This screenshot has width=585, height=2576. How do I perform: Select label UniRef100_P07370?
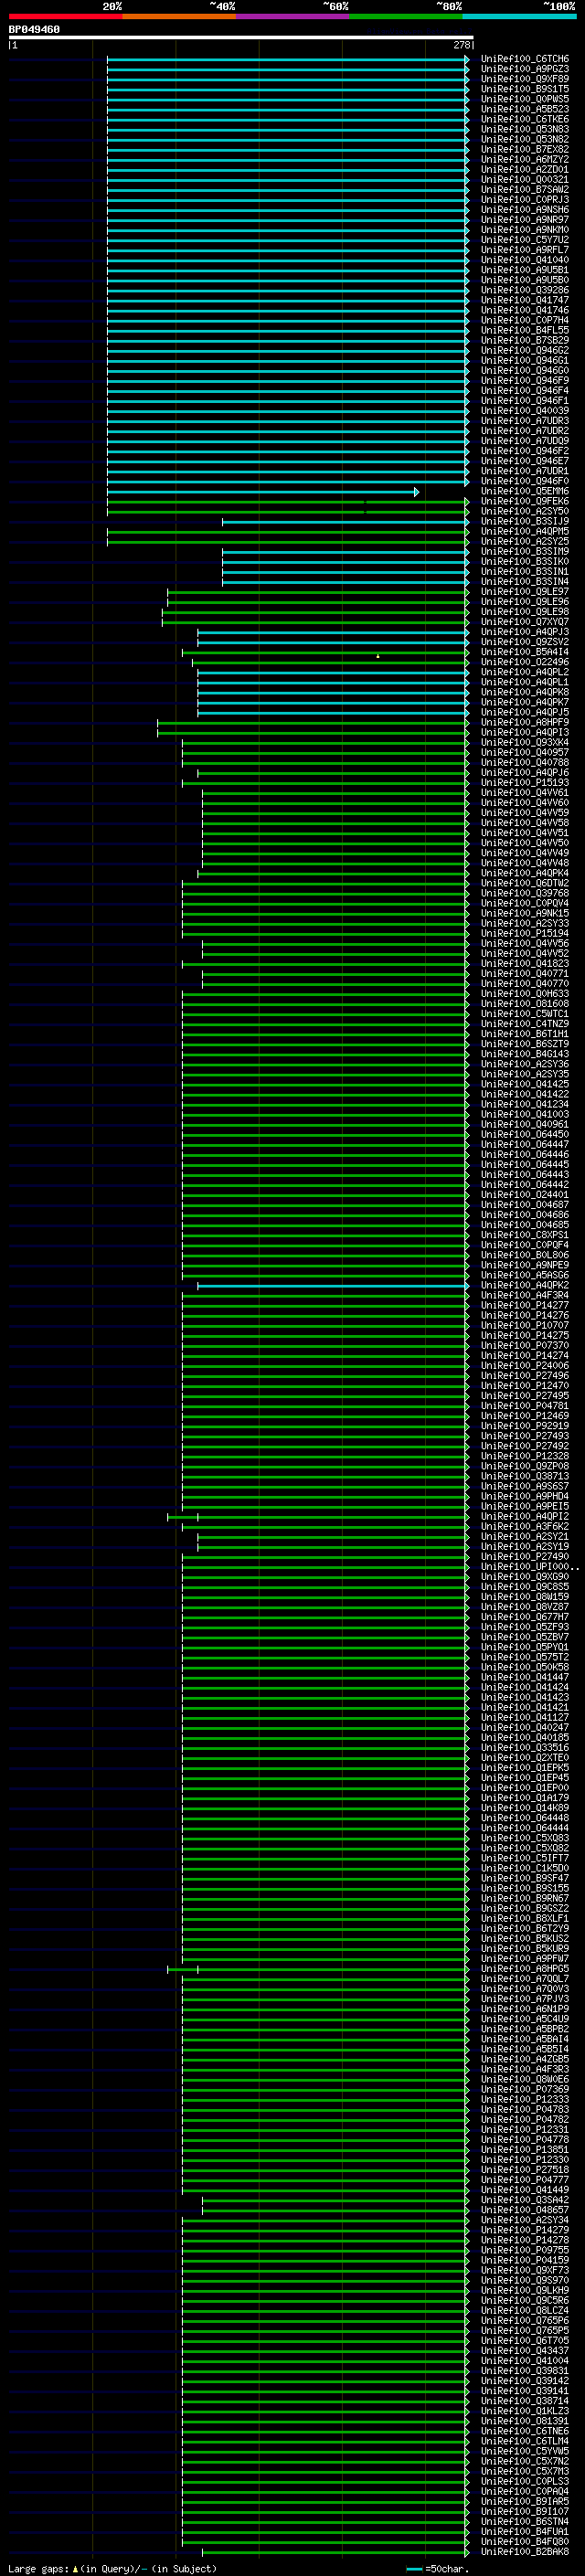525,1346
